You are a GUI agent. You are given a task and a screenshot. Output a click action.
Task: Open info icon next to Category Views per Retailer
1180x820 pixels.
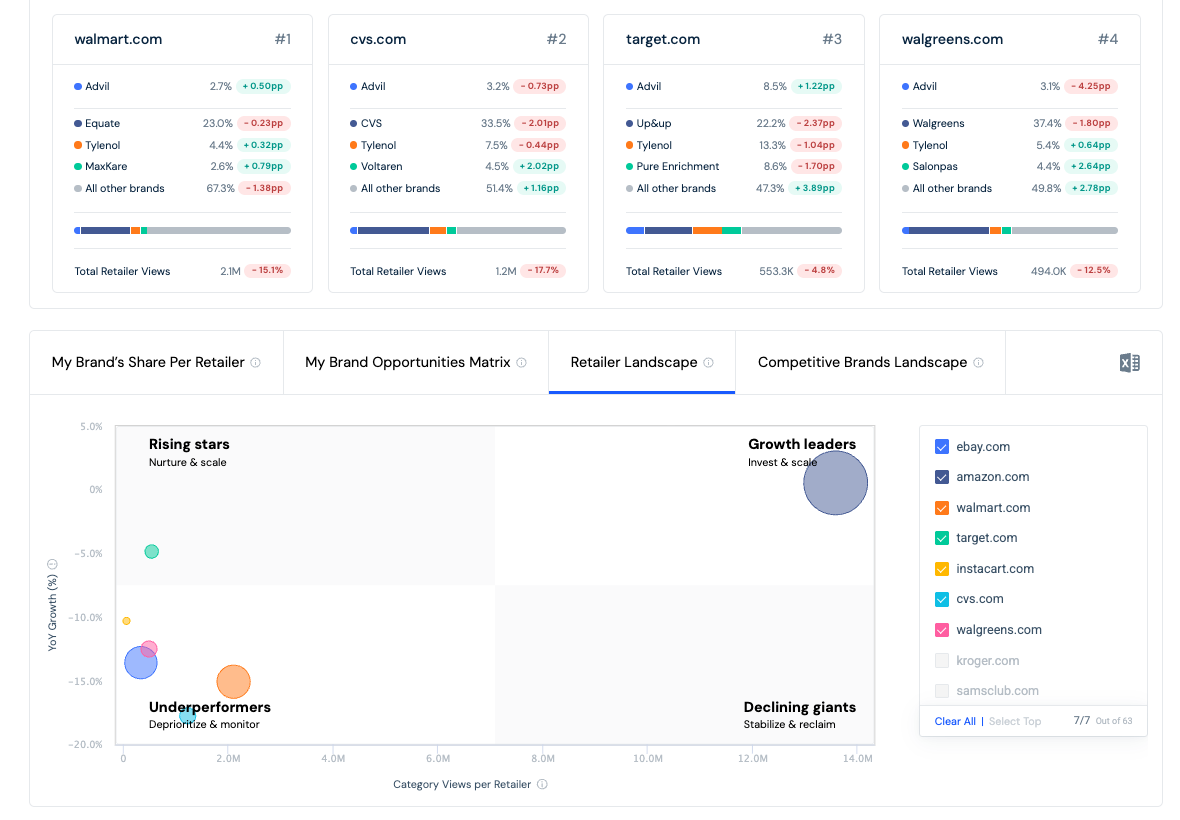(x=543, y=784)
